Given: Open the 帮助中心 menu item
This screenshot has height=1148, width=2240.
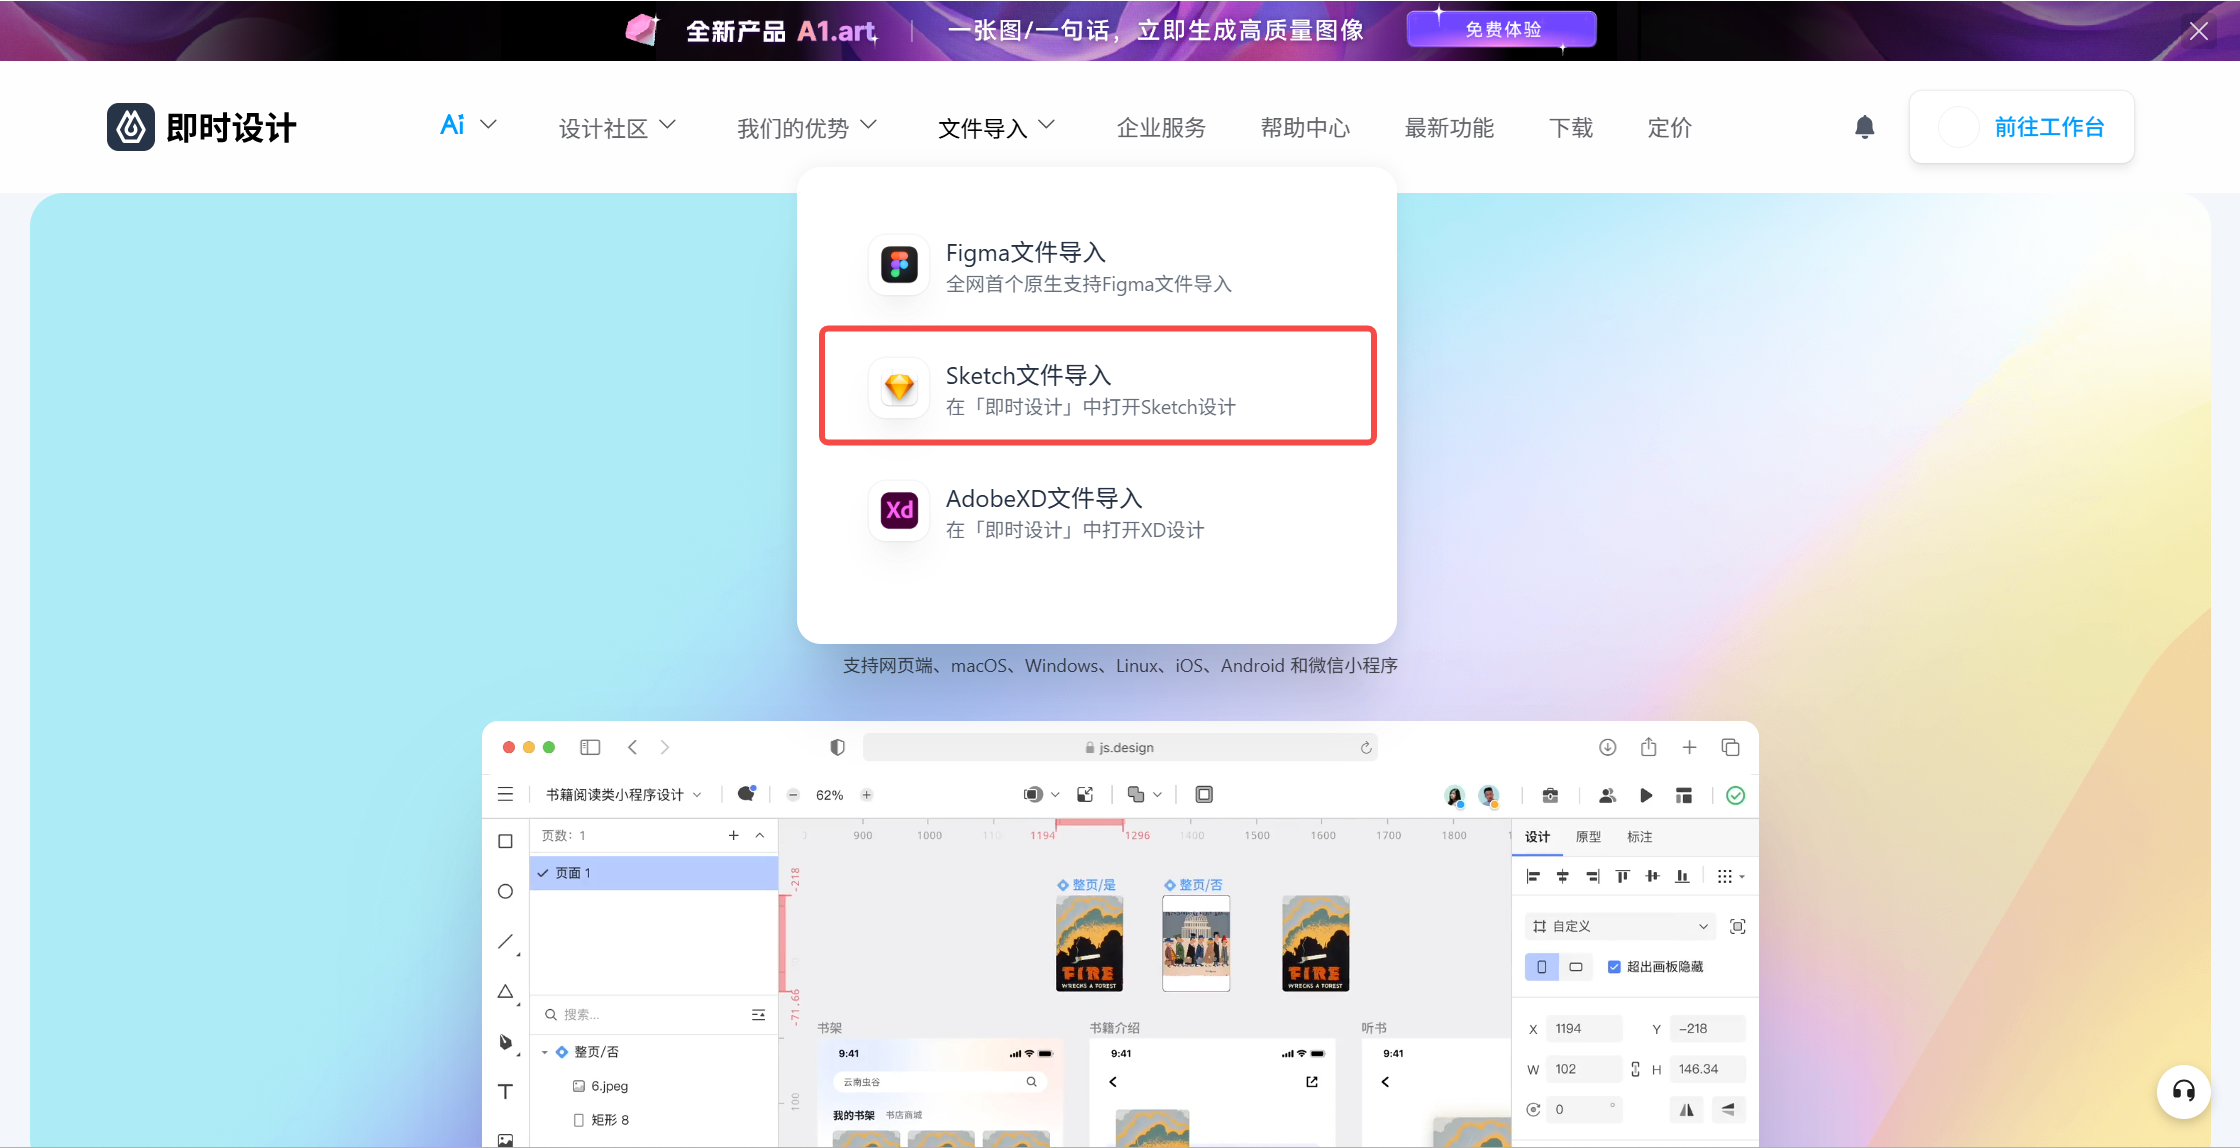Looking at the screenshot, I should pyautogui.click(x=1305, y=127).
